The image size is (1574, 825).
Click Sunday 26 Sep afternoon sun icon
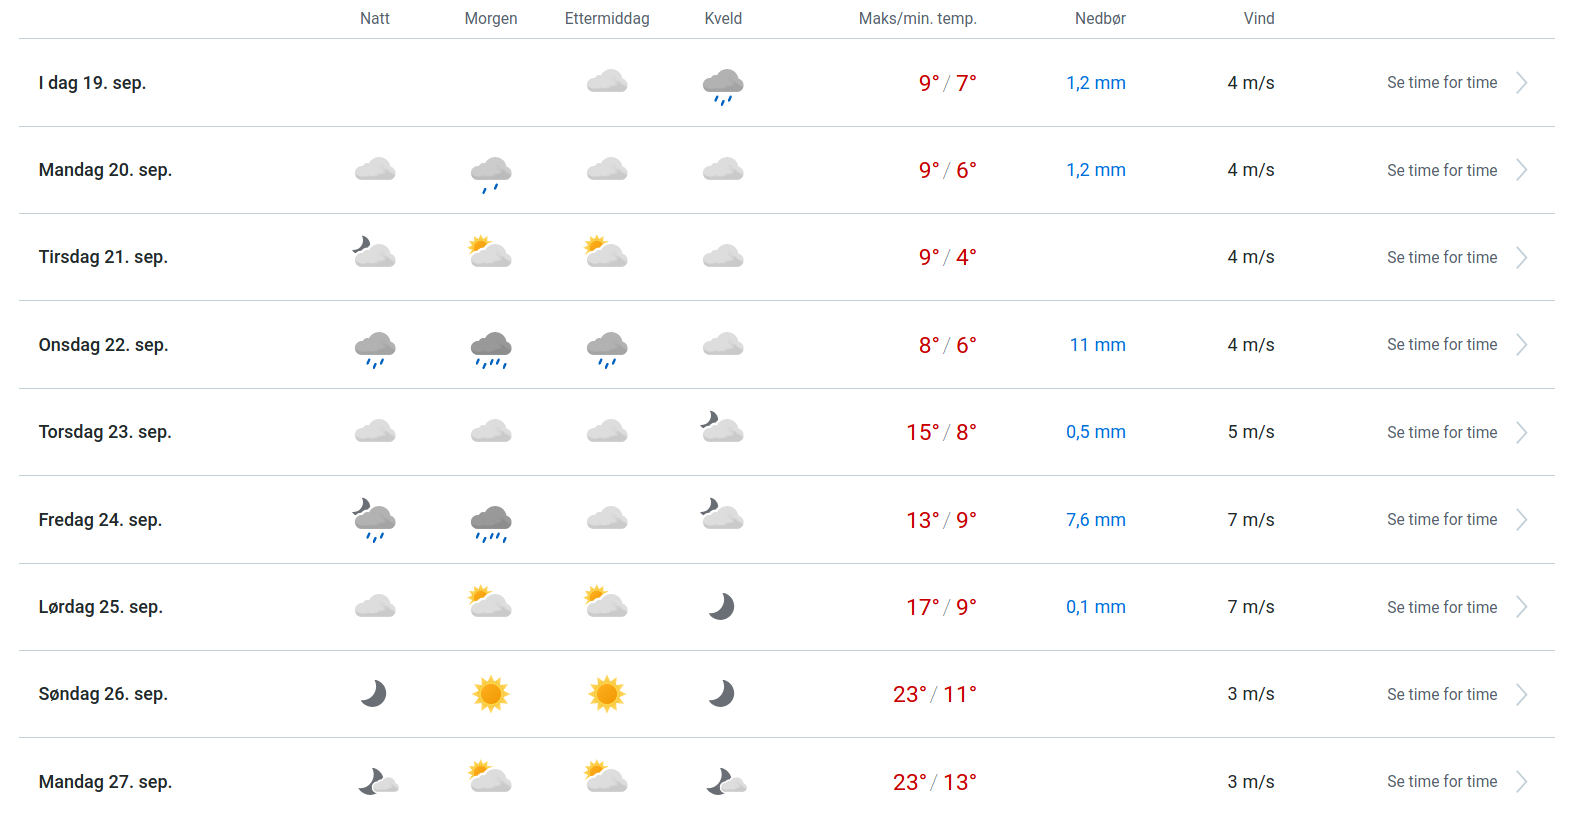click(x=607, y=694)
